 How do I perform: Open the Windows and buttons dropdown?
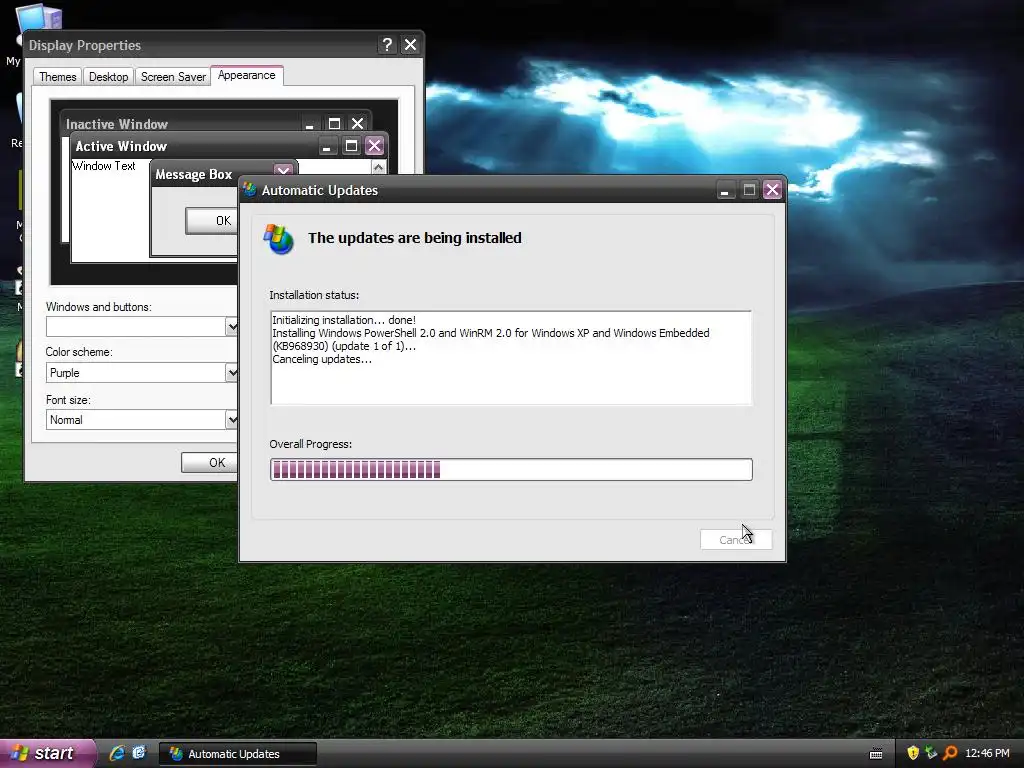point(231,326)
